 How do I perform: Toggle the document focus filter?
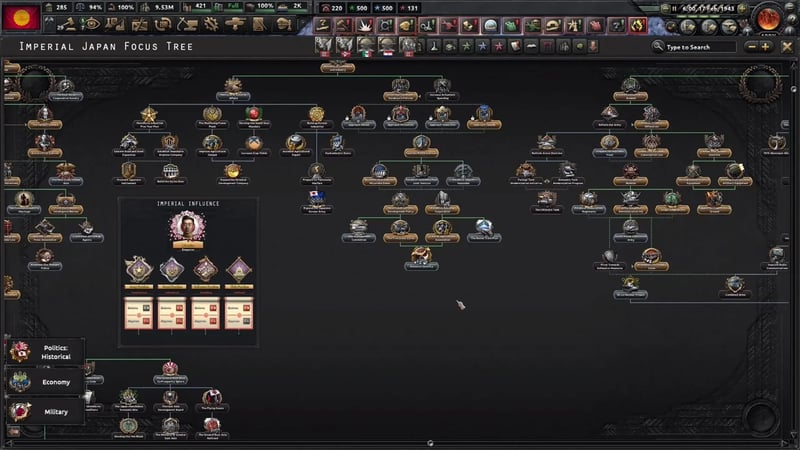pos(515,46)
